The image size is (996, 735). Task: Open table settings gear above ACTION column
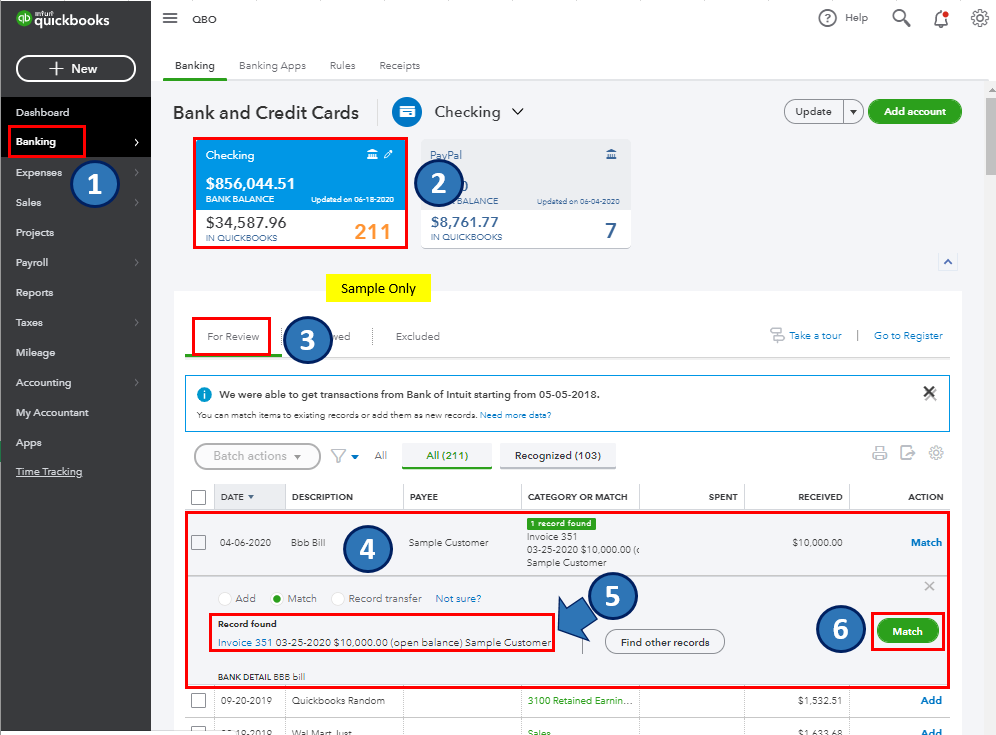pos(936,453)
